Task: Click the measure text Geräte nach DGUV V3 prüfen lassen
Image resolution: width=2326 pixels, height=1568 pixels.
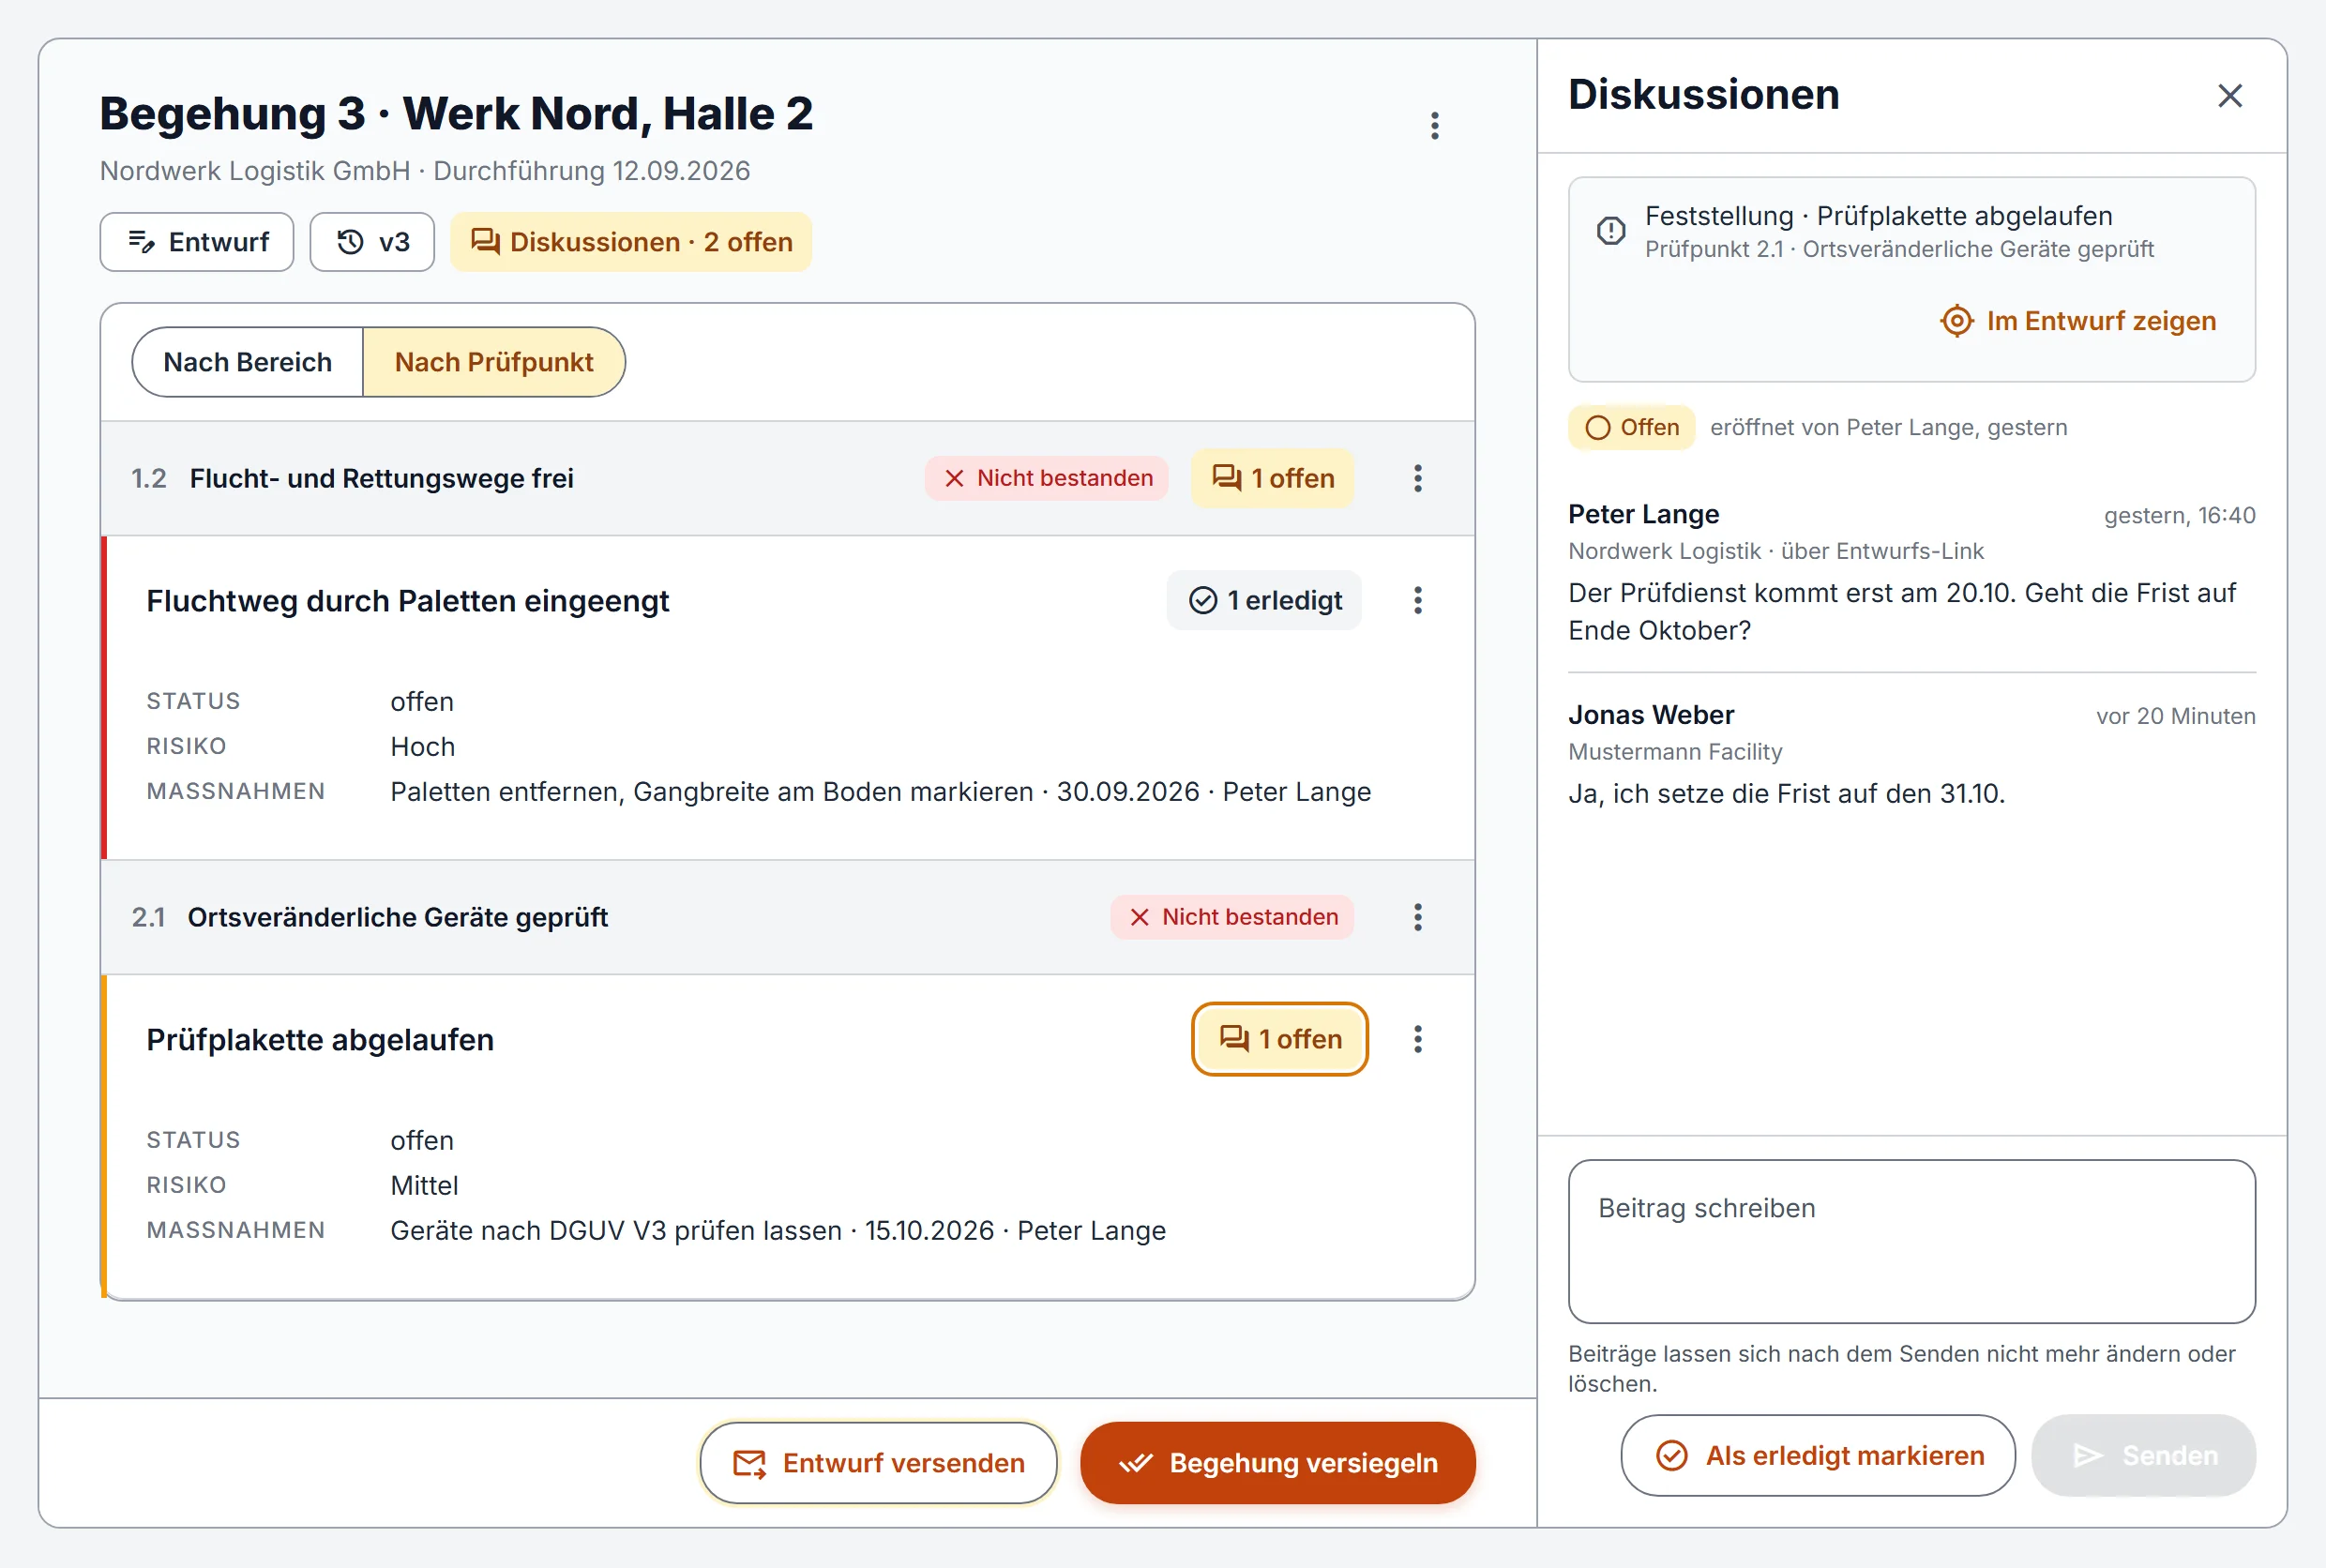Action: (x=616, y=1230)
